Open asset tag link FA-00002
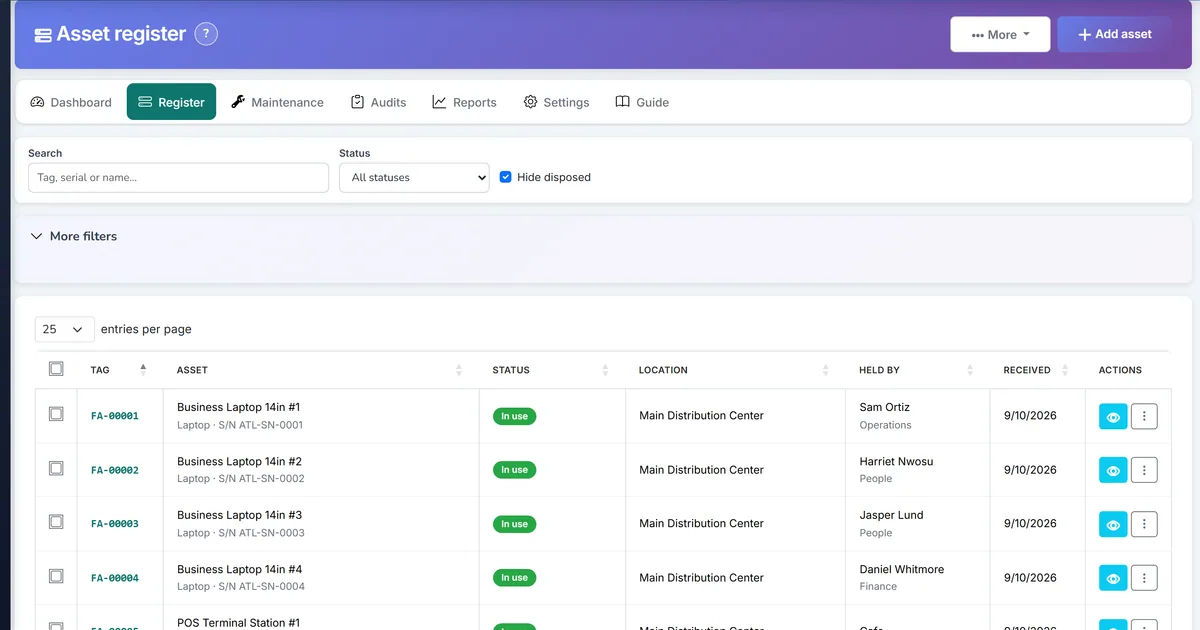This screenshot has height=630, width=1200. pyautogui.click(x=115, y=470)
